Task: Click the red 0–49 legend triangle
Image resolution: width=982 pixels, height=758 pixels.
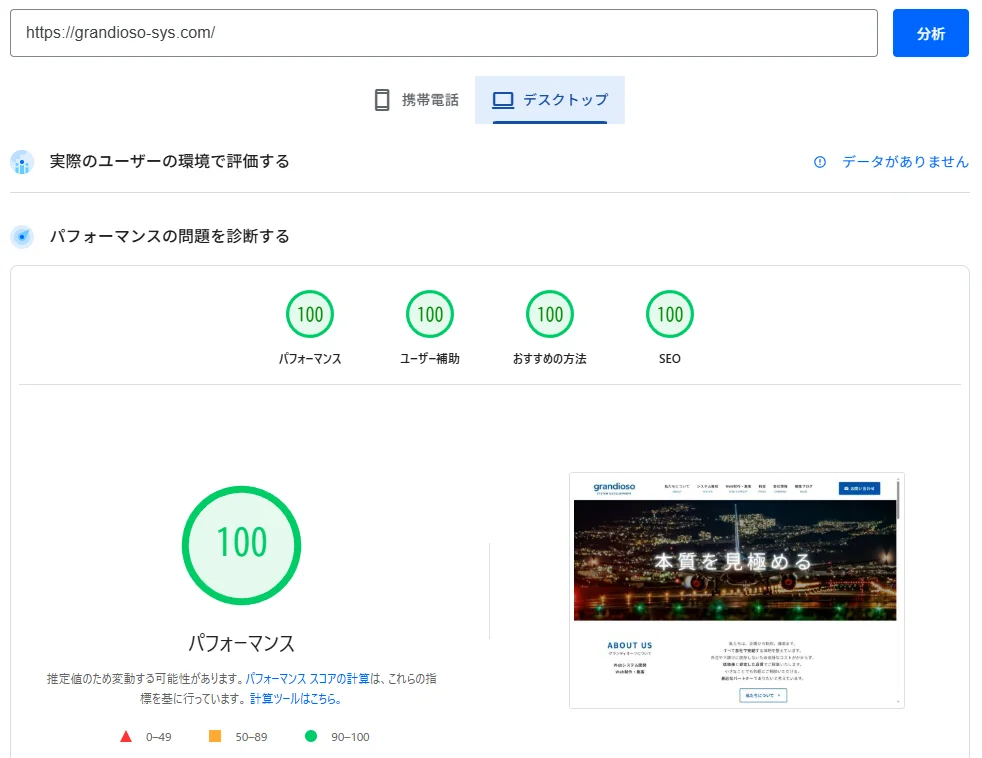Action: point(125,737)
